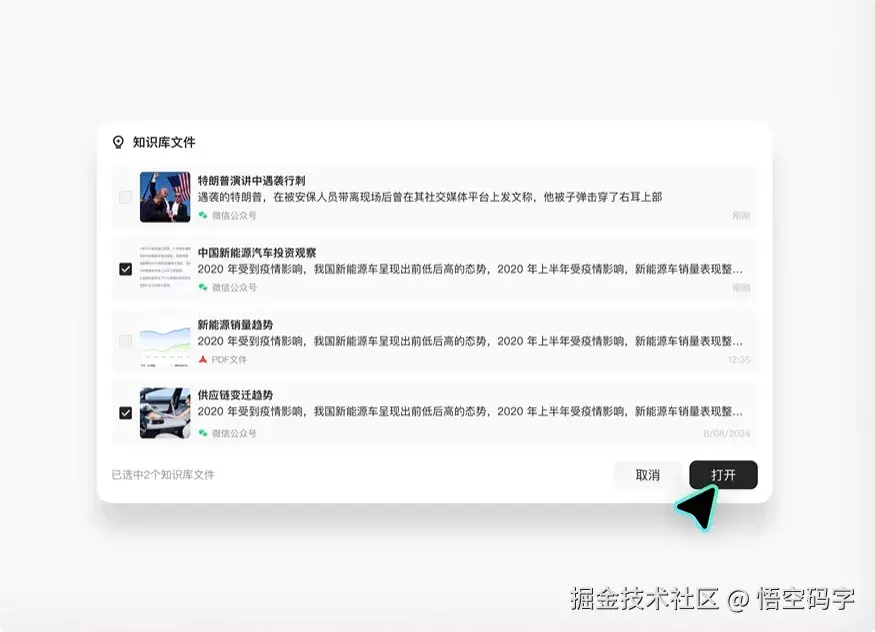Deselect the 供应链变迁趋势 checkbox
Viewport: 875px width, 632px height.
pos(126,412)
